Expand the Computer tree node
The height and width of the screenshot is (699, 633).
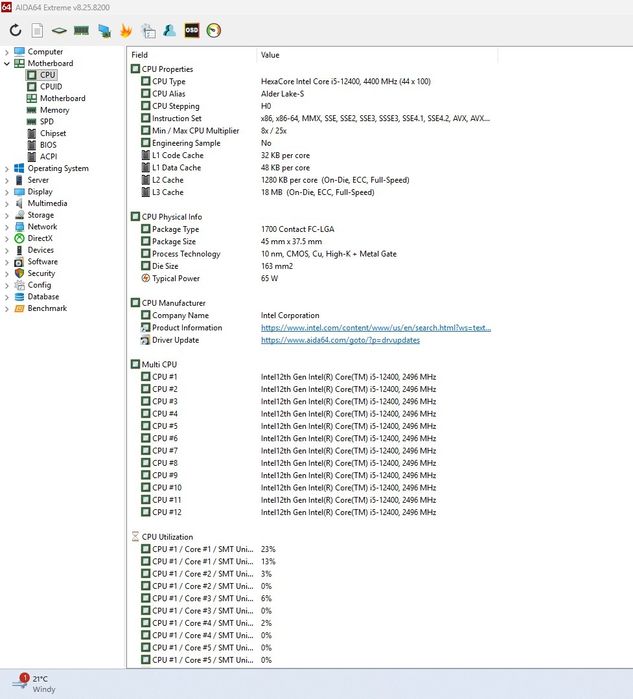[7, 52]
